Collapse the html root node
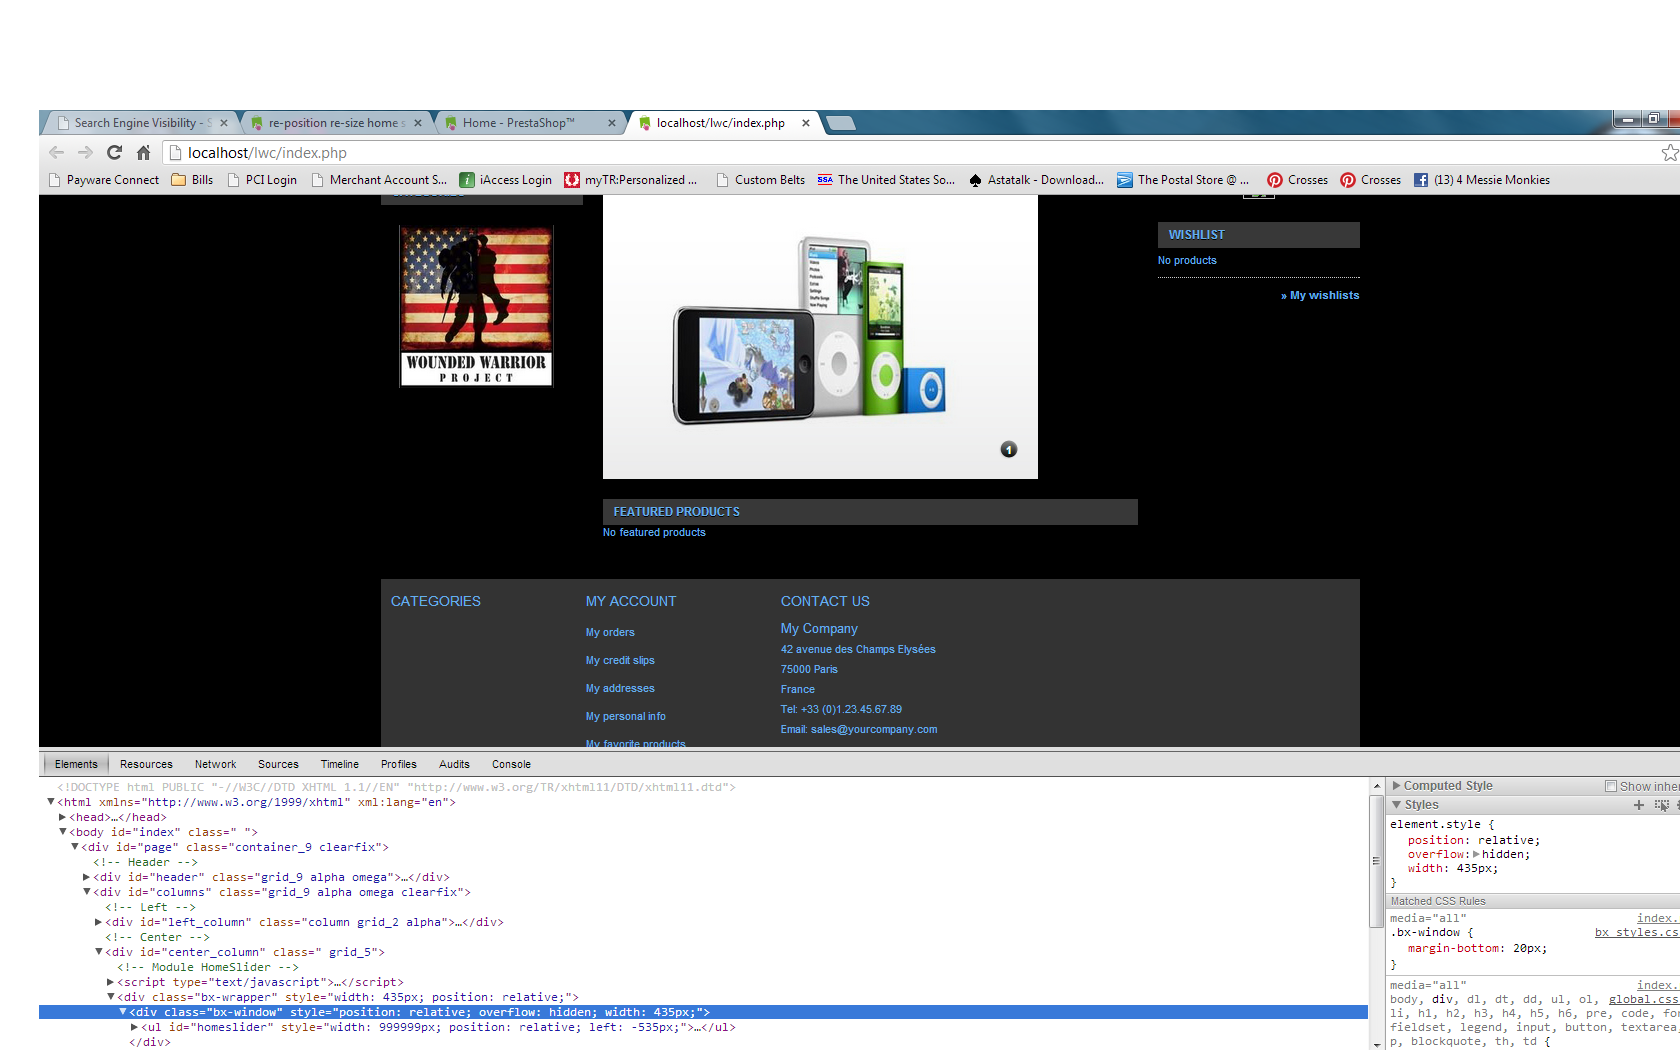 (51, 802)
